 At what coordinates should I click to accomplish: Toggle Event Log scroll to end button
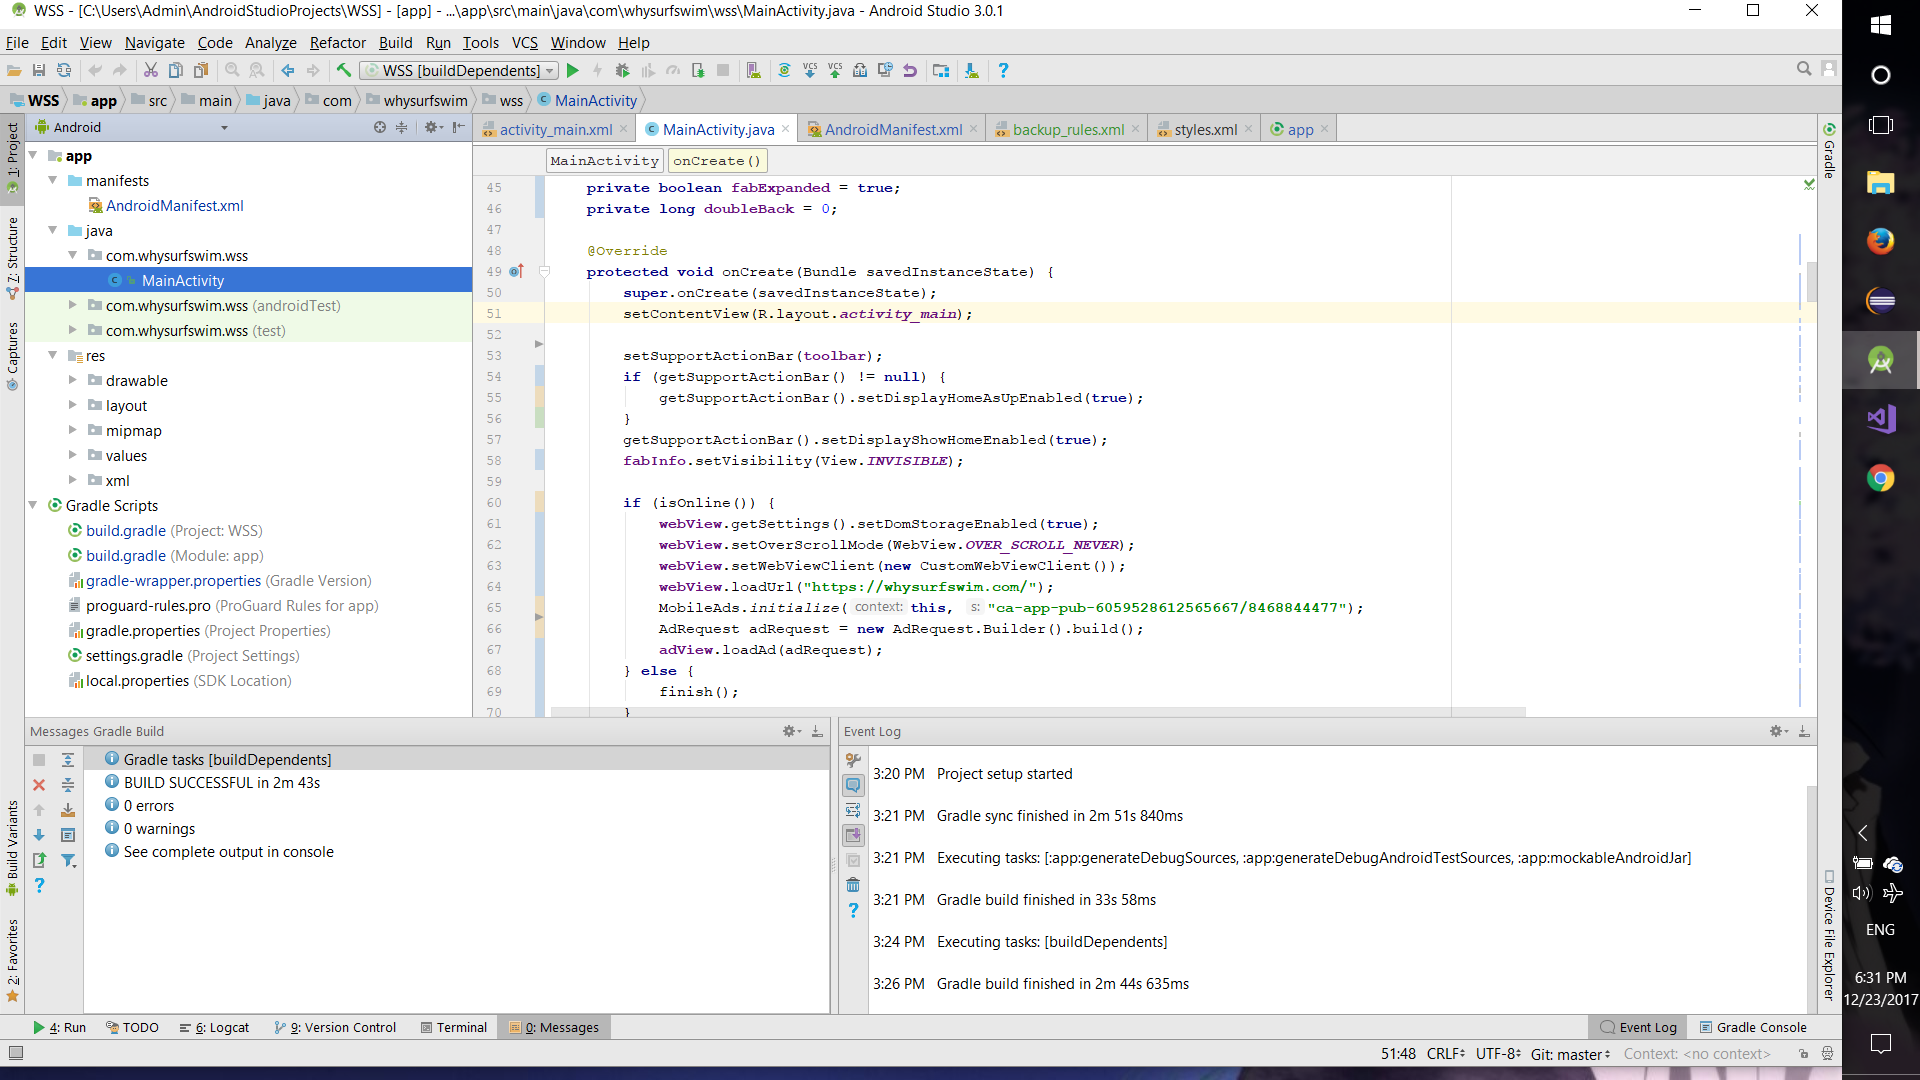click(853, 835)
